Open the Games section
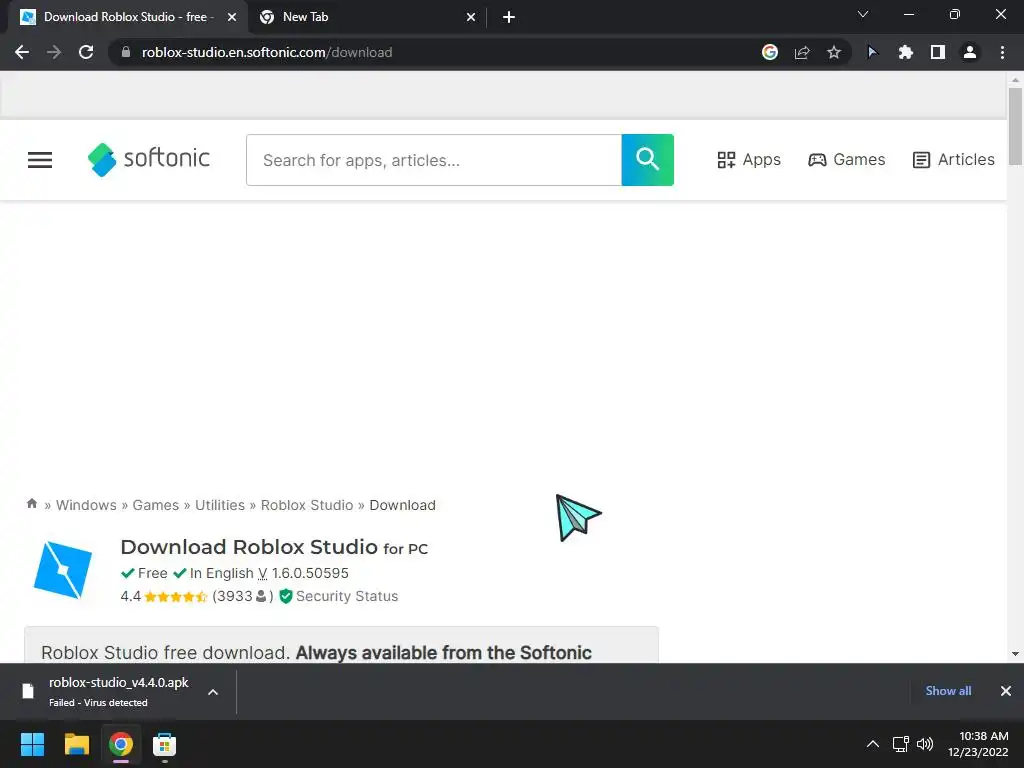The width and height of the screenshot is (1024, 768). [846, 159]
